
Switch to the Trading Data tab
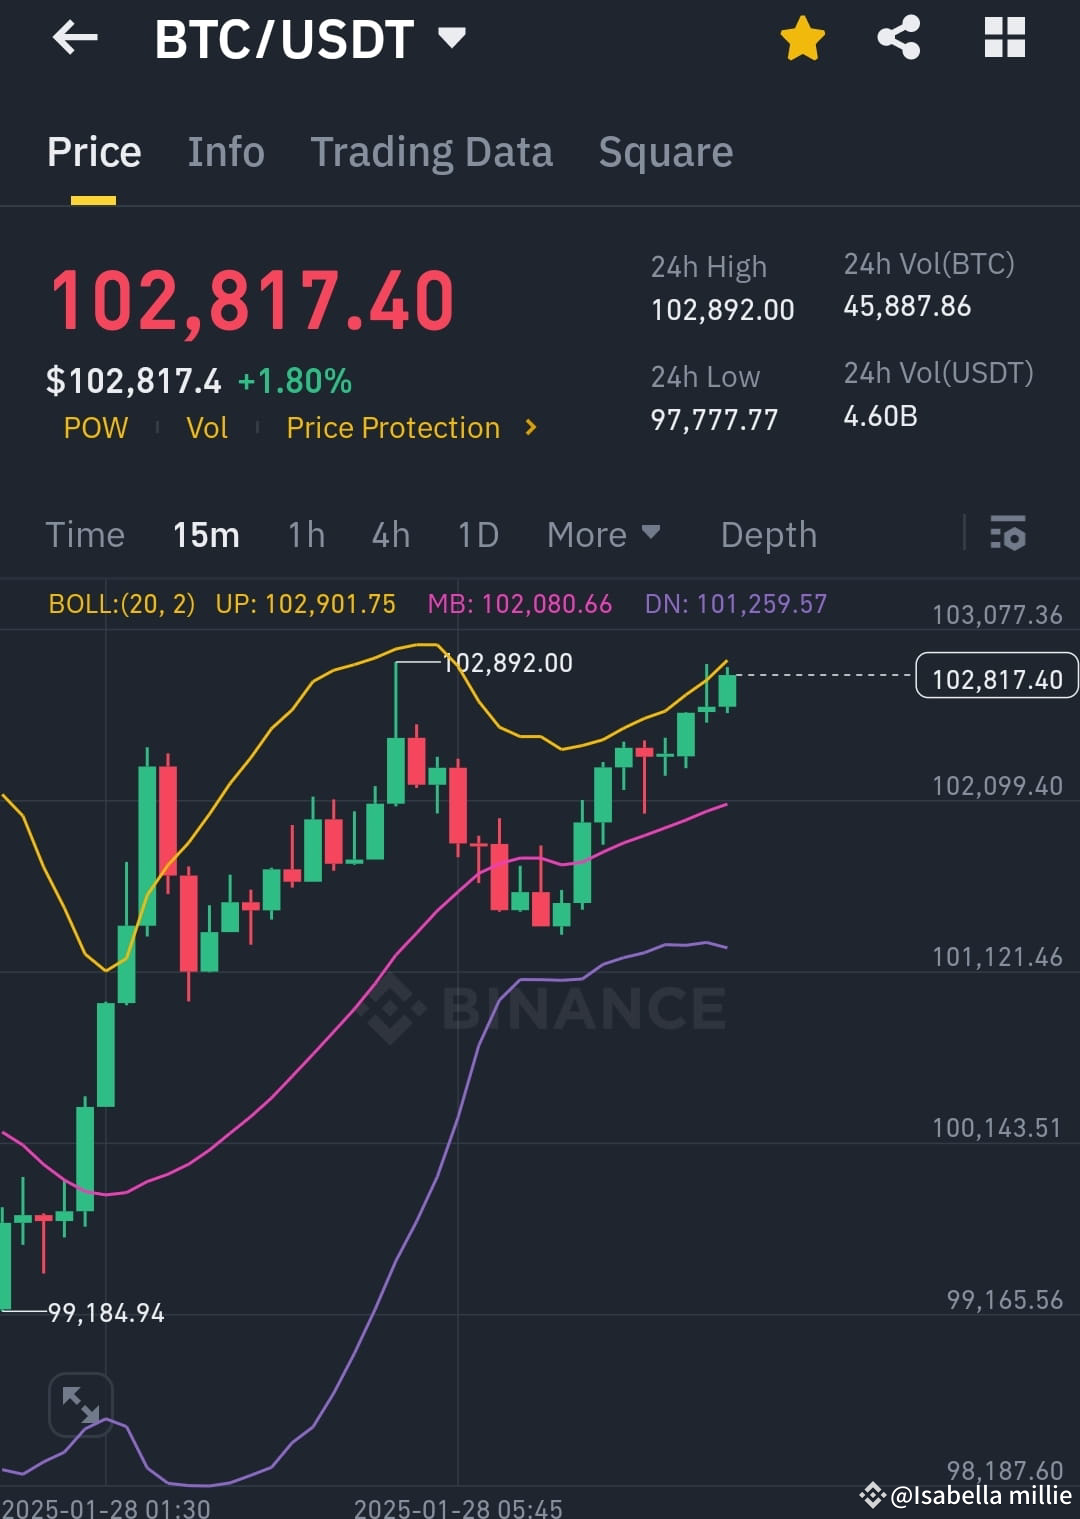(x=432, y=151)
